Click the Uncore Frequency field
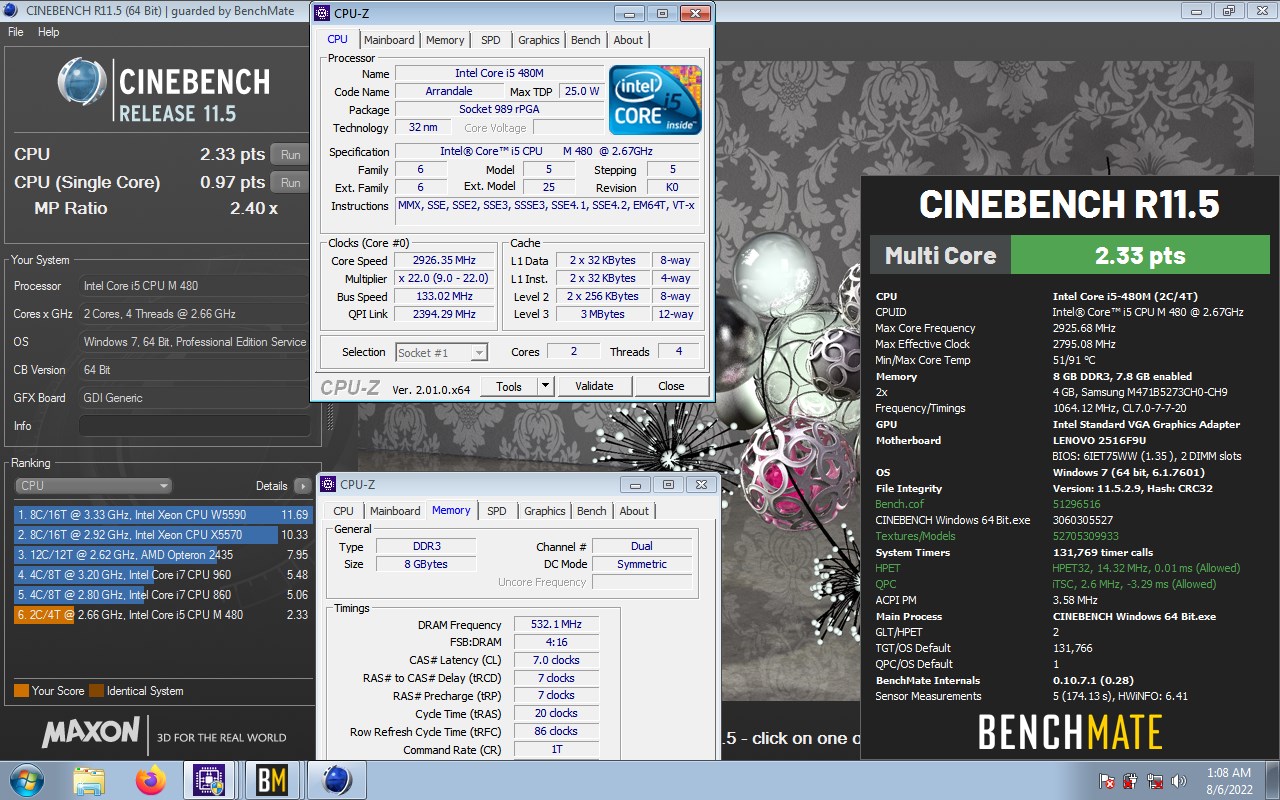Image resolution: width=1280 pixels, height=800 pixels. 641,582
